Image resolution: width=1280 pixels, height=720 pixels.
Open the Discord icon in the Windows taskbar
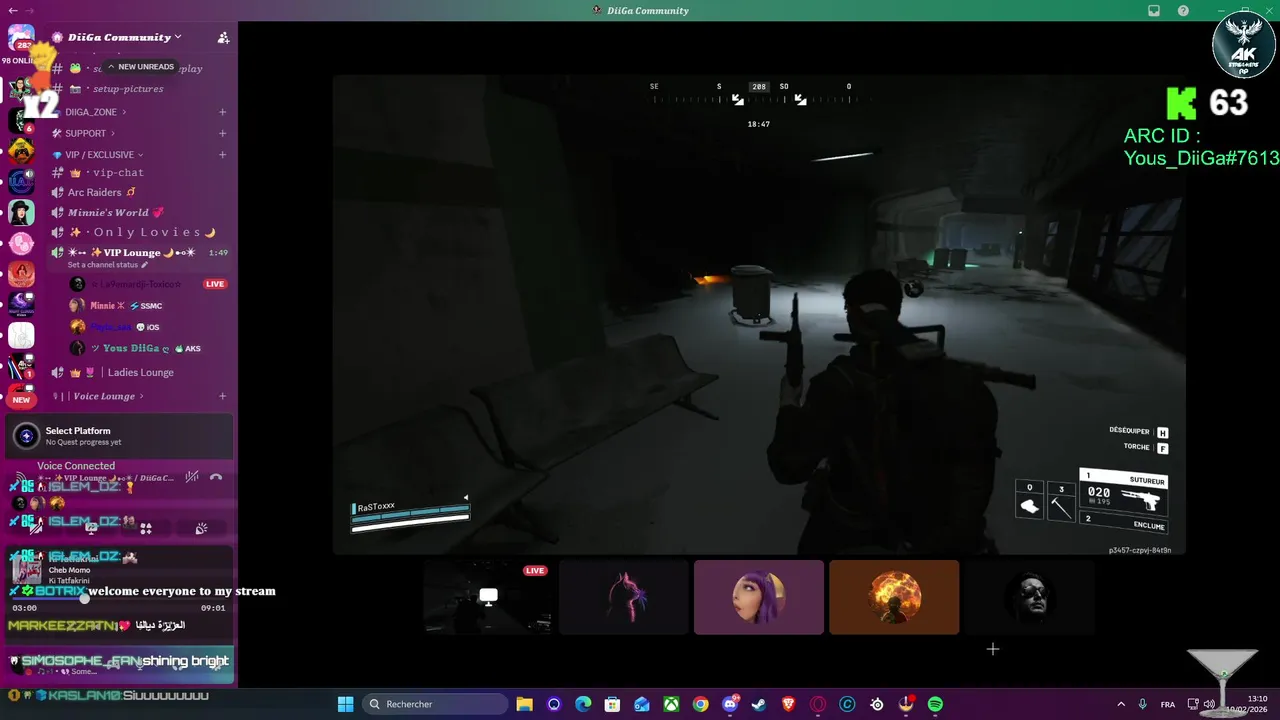pos(730,704)
